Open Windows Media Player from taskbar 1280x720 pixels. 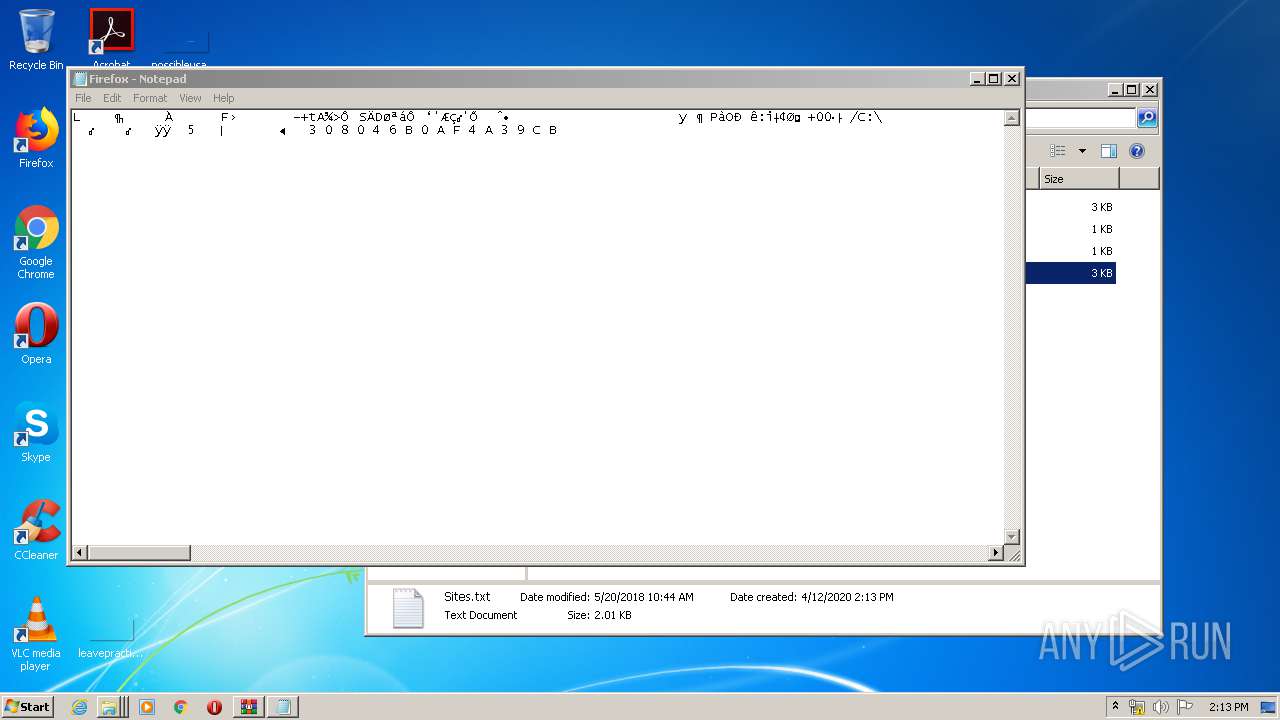147,707
